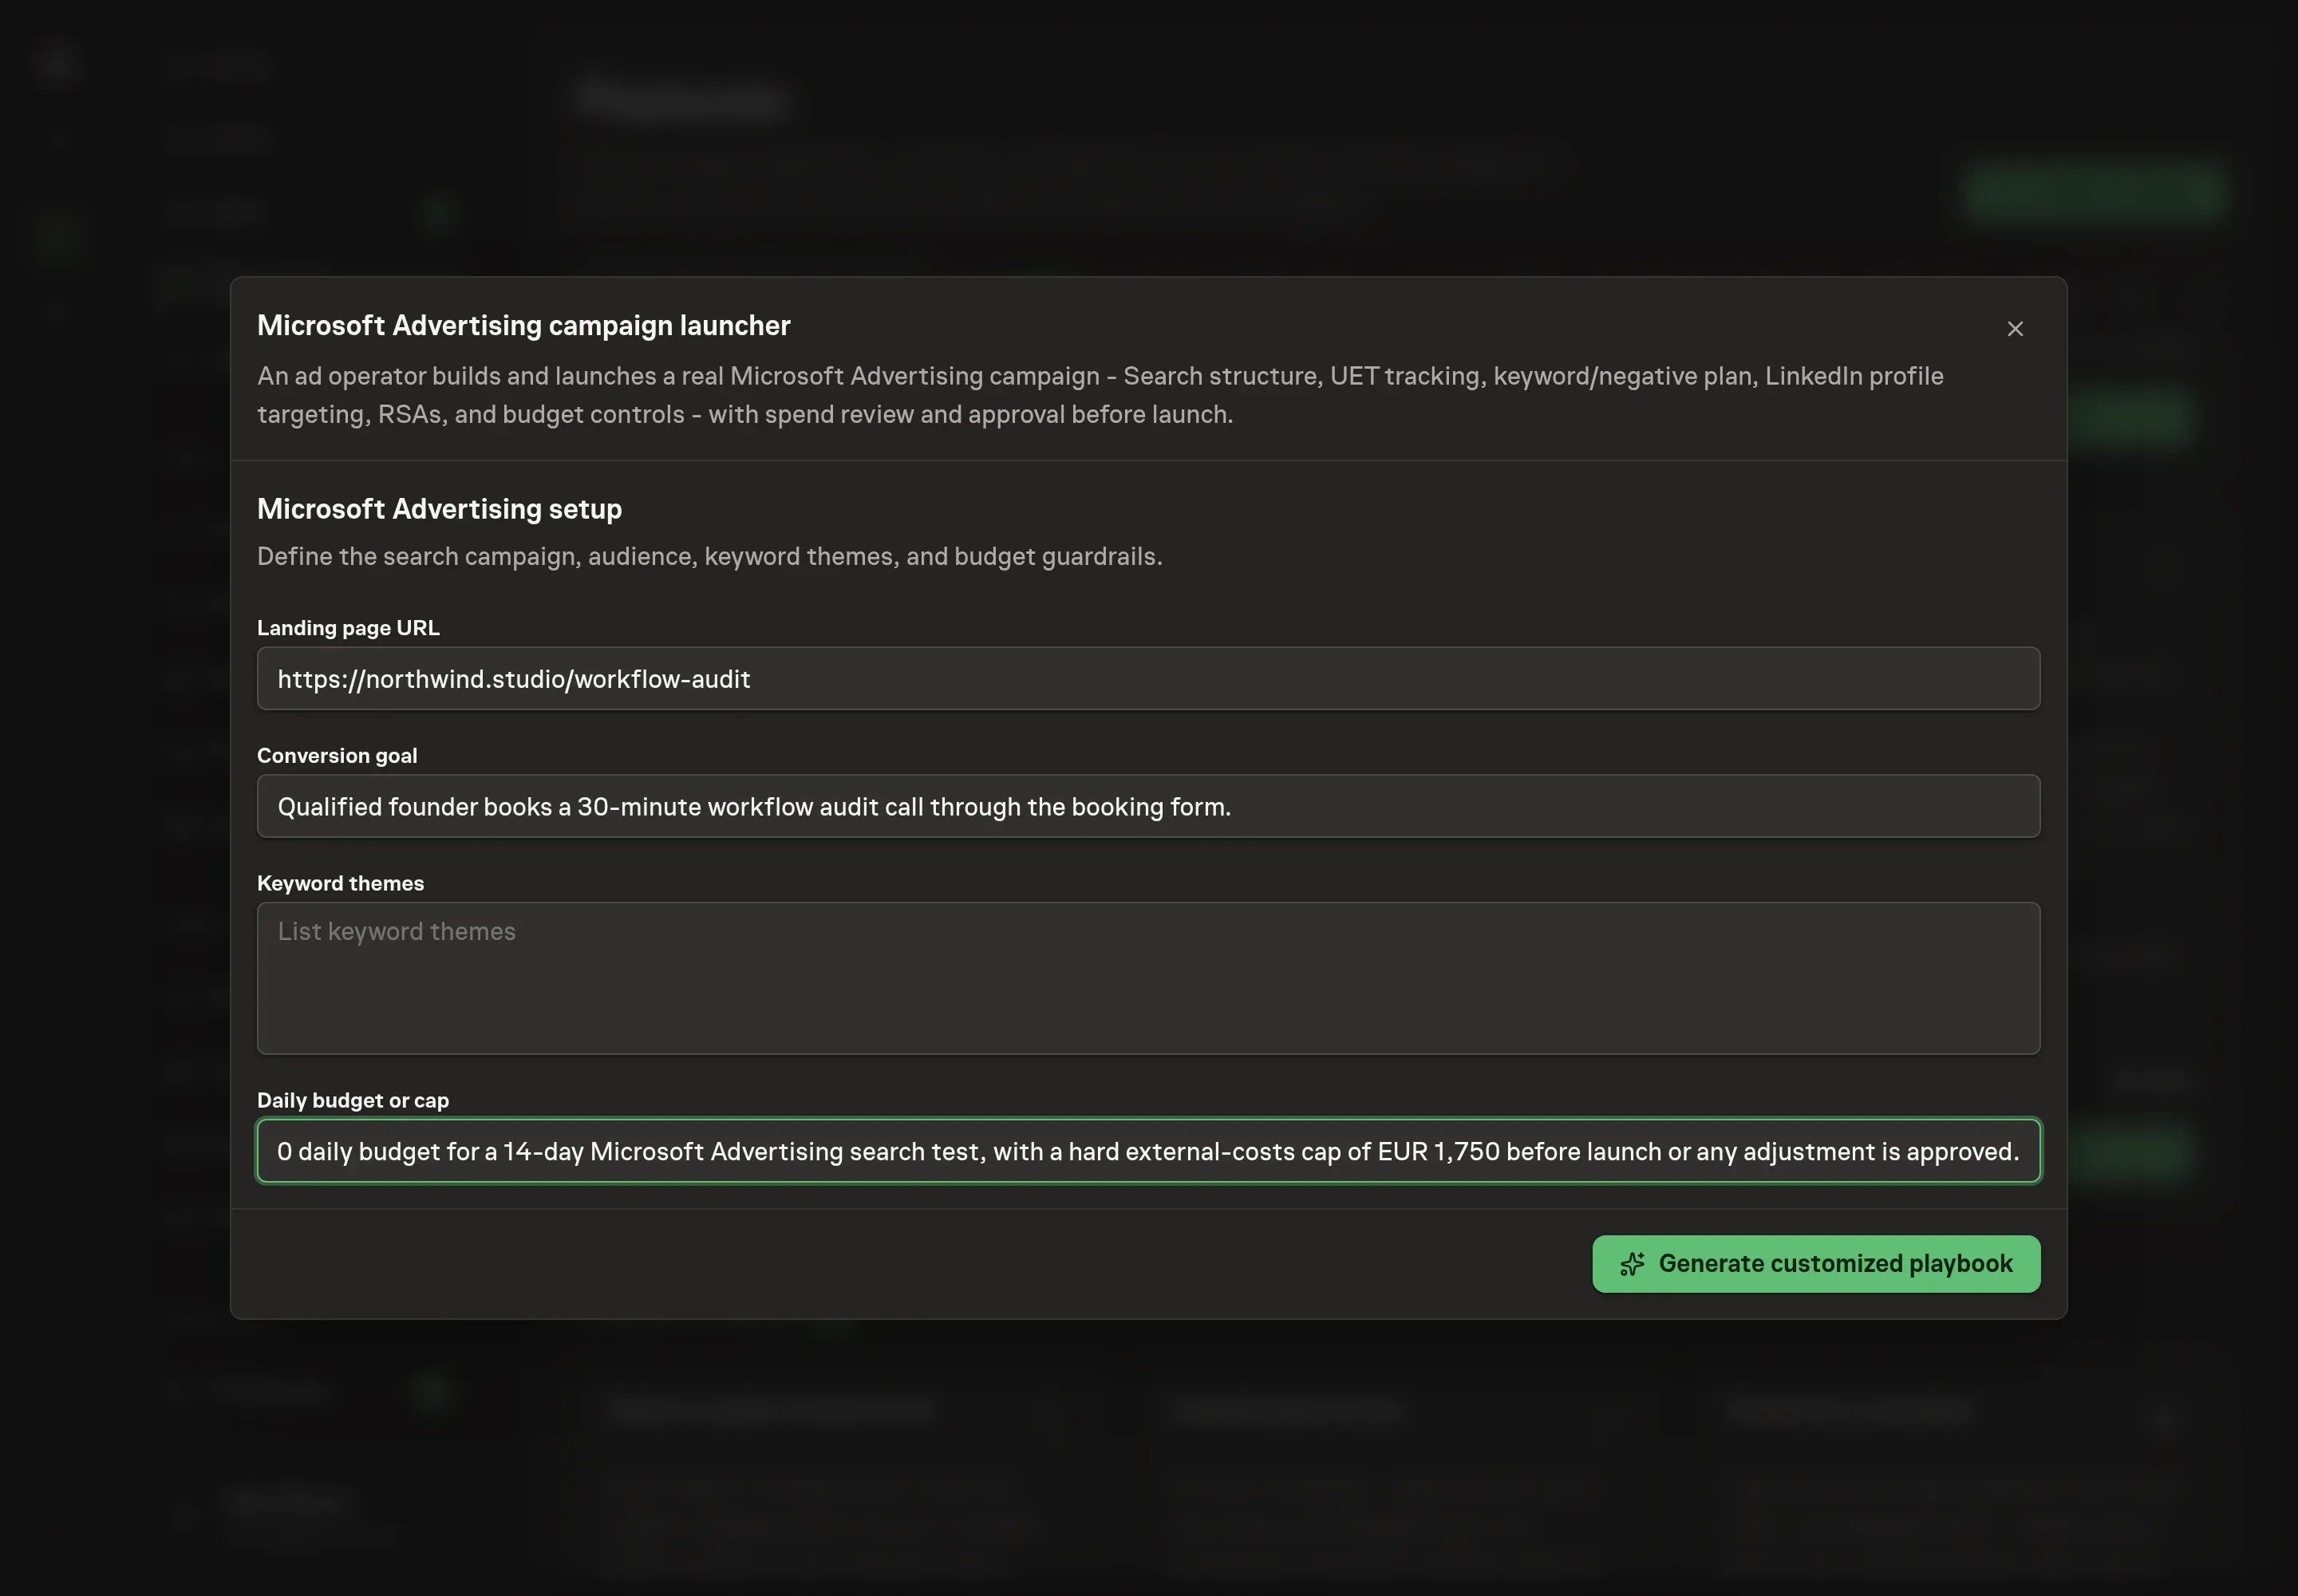
Task: Click the sparkle icon on Generate button
Action: click(1632, 1264)
